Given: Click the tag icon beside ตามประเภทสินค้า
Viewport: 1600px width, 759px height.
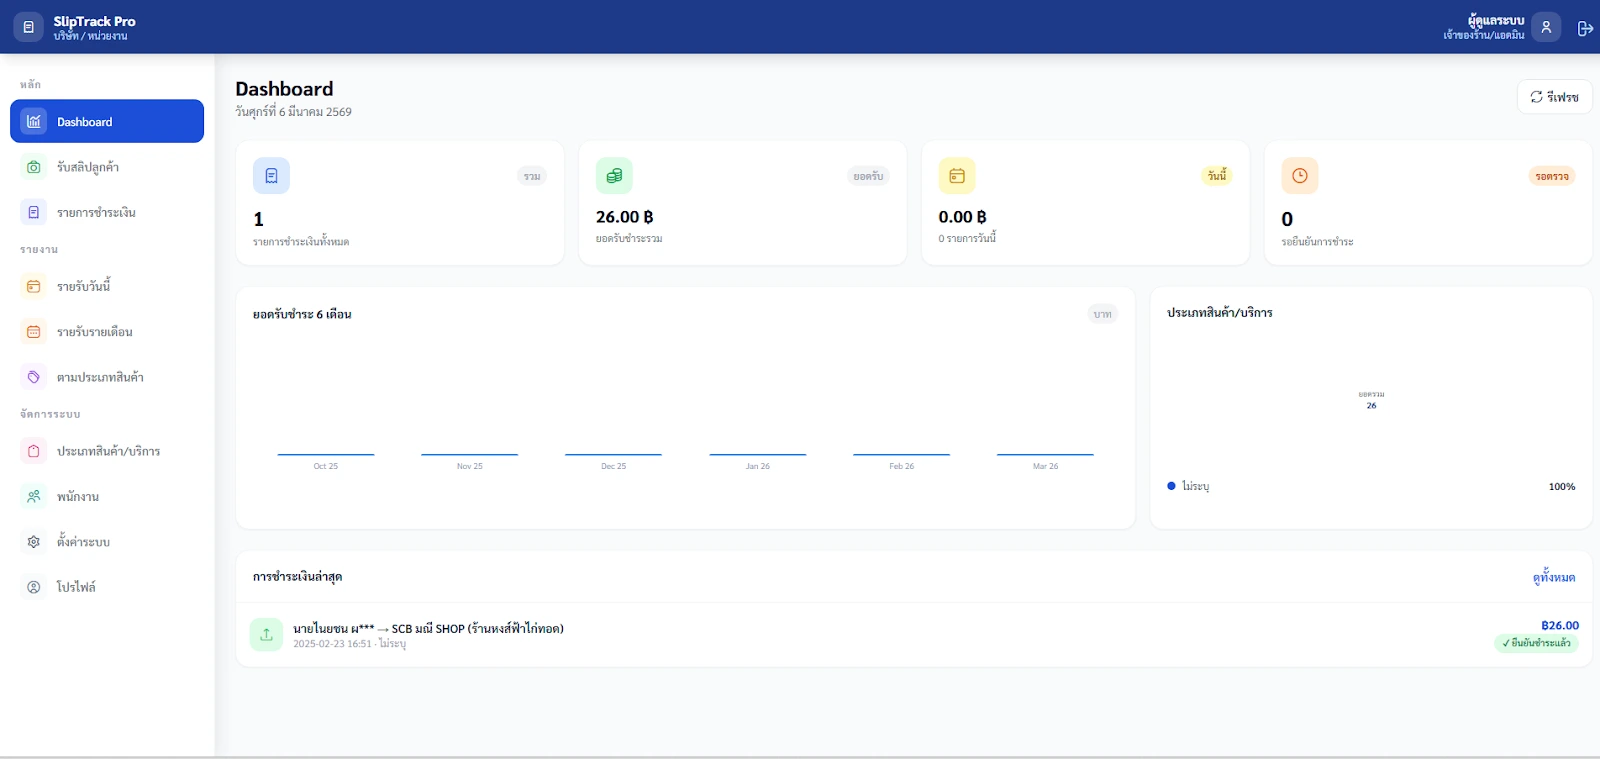Looking at the screenshot, I should 34,377.
